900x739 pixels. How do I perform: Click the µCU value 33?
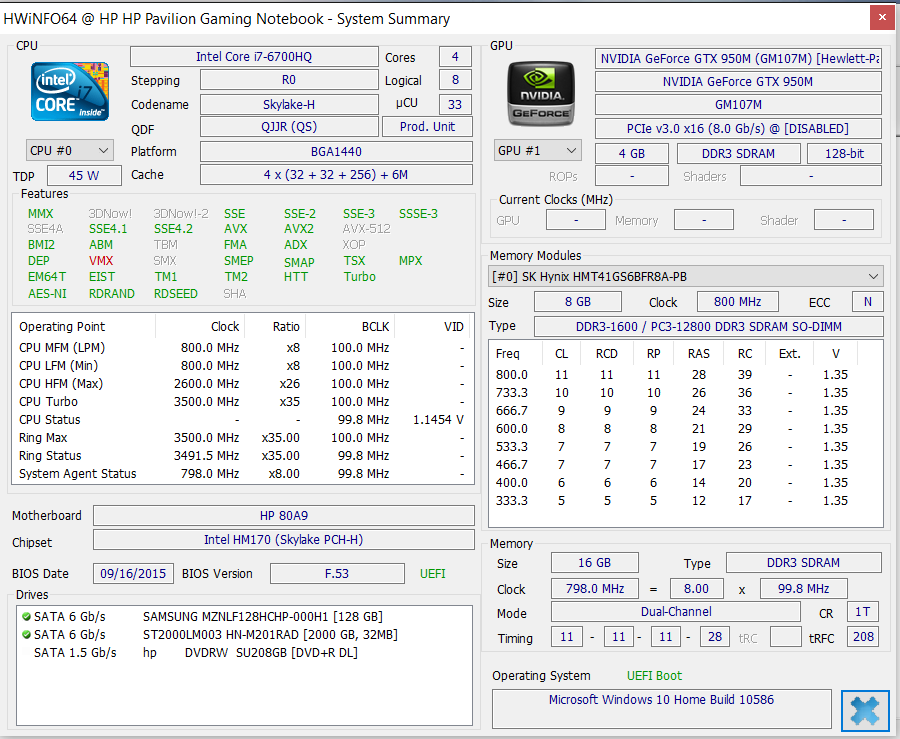click(x=455, y=104)
